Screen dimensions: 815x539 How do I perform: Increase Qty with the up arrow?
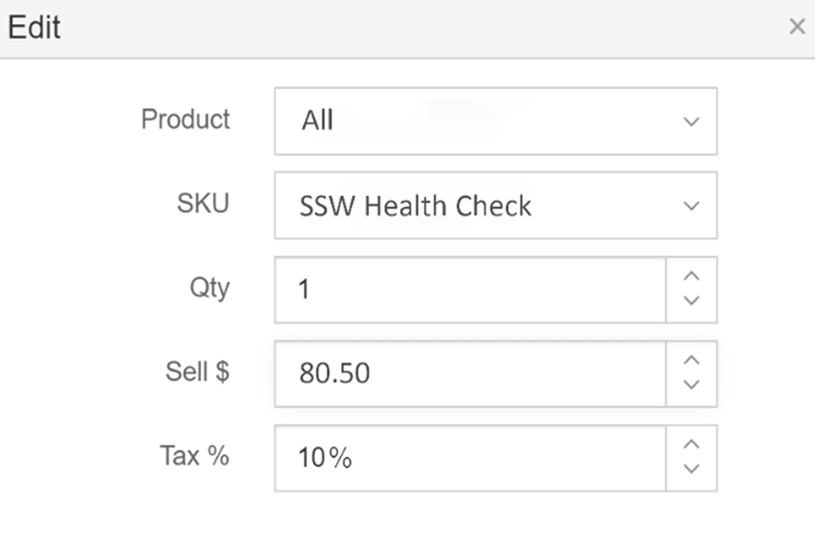(691, 278)
